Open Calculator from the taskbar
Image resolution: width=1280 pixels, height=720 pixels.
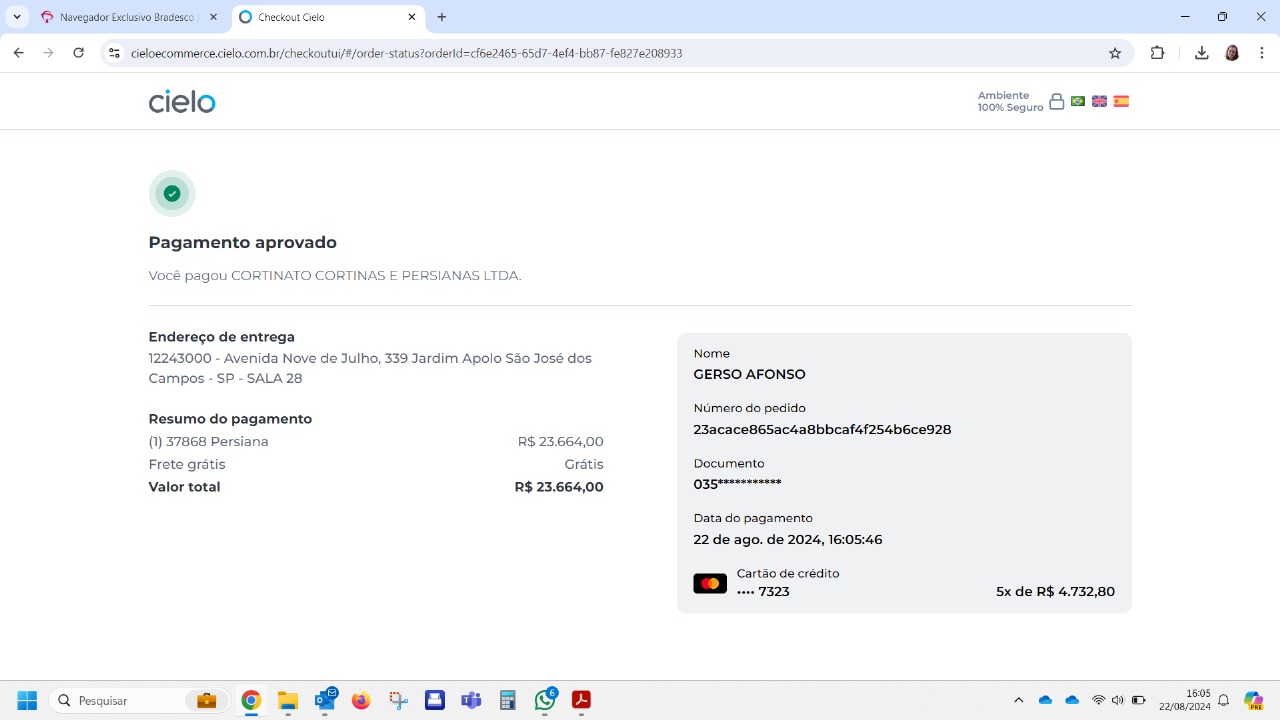[x=508, y=701]
